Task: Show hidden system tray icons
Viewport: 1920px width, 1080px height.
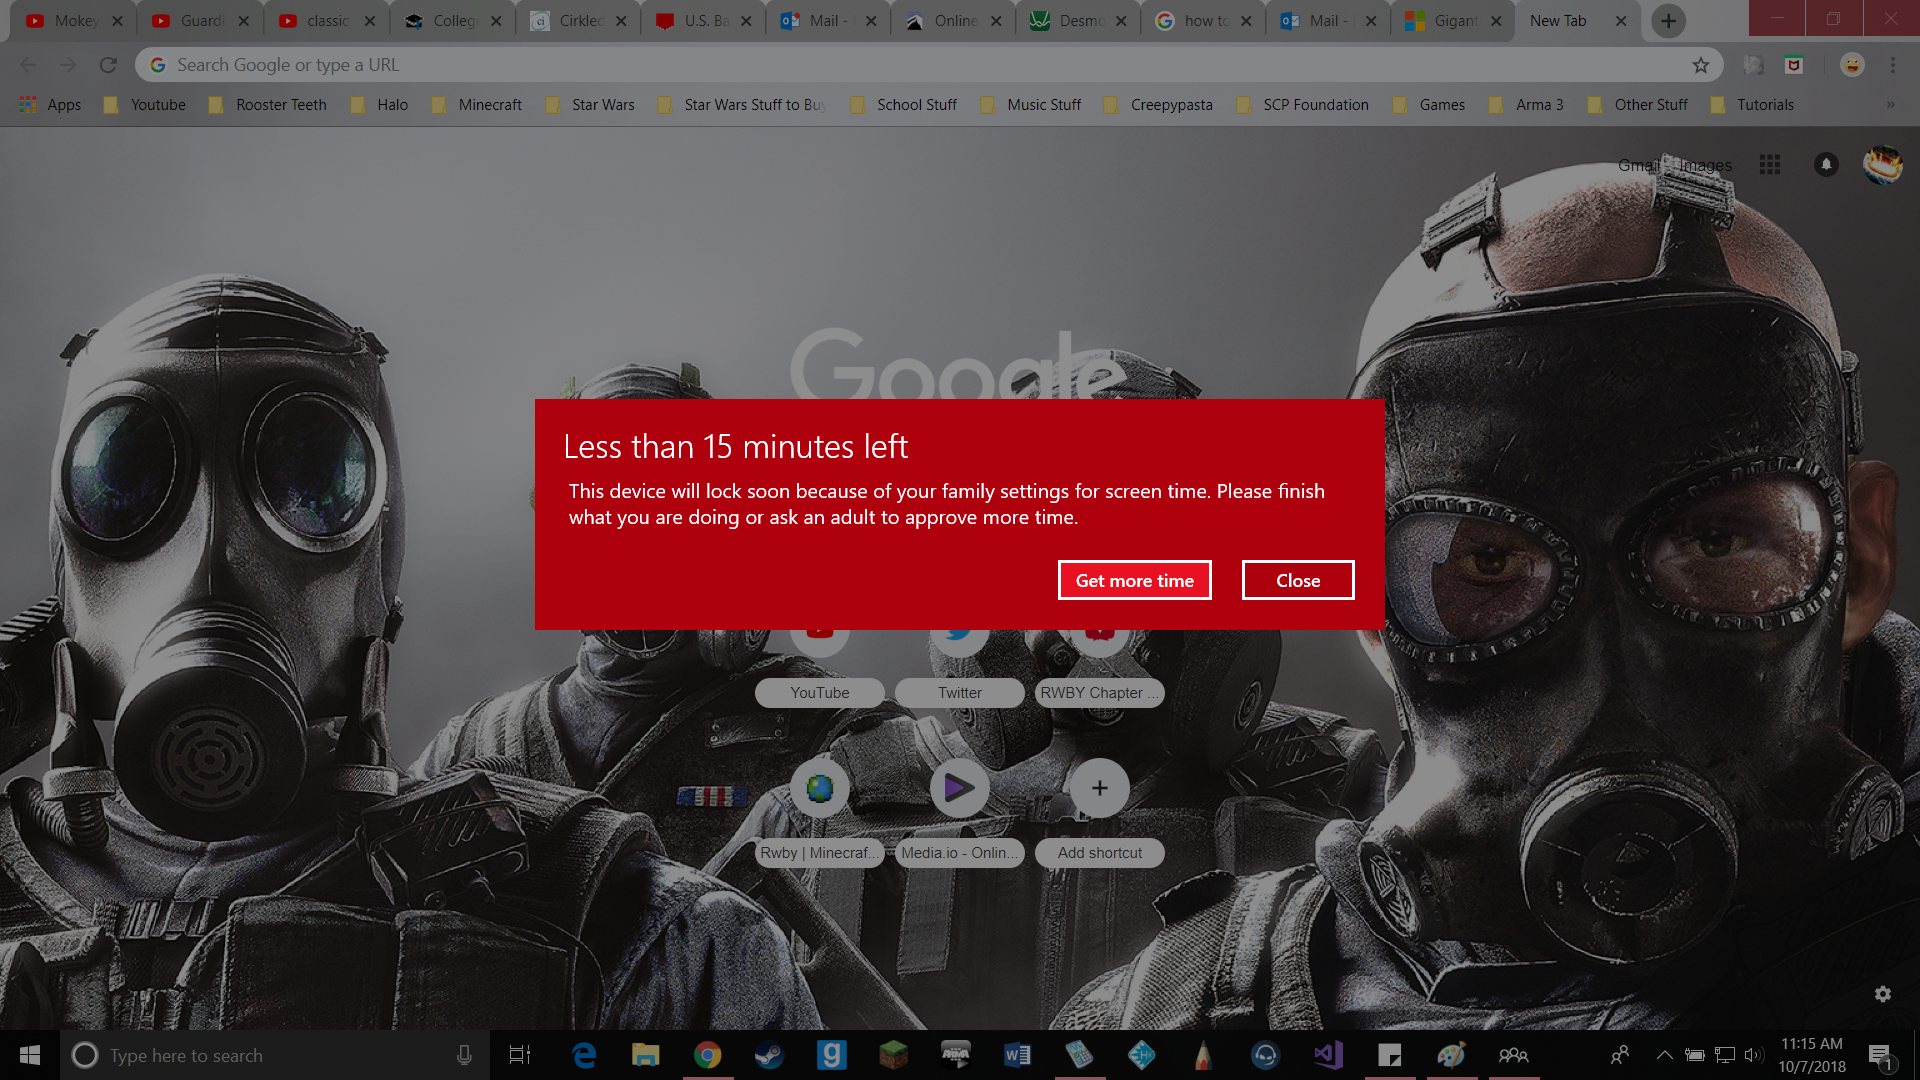Action: [x=1664, y=1055]
